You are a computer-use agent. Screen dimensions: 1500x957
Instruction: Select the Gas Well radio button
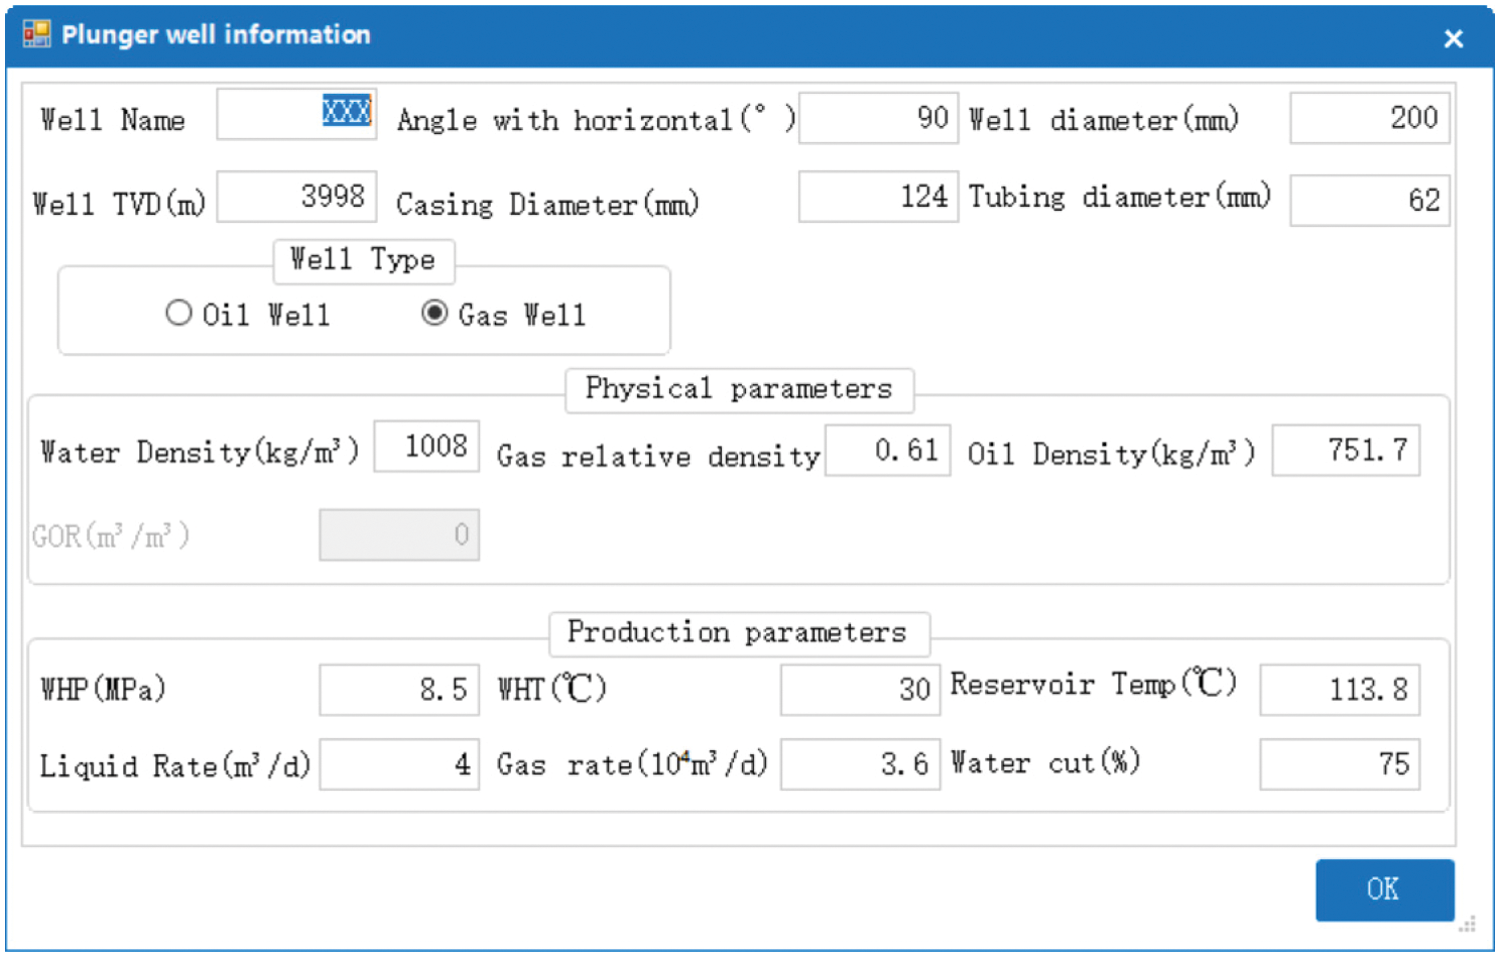point(434,314)
